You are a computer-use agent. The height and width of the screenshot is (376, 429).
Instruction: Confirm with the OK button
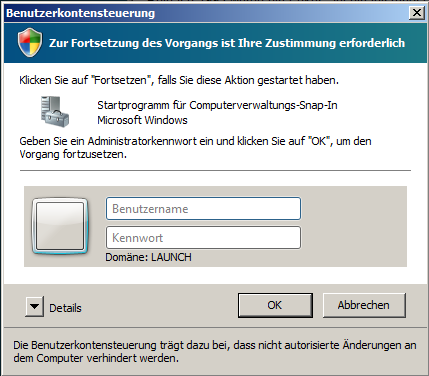coord(275,305)
